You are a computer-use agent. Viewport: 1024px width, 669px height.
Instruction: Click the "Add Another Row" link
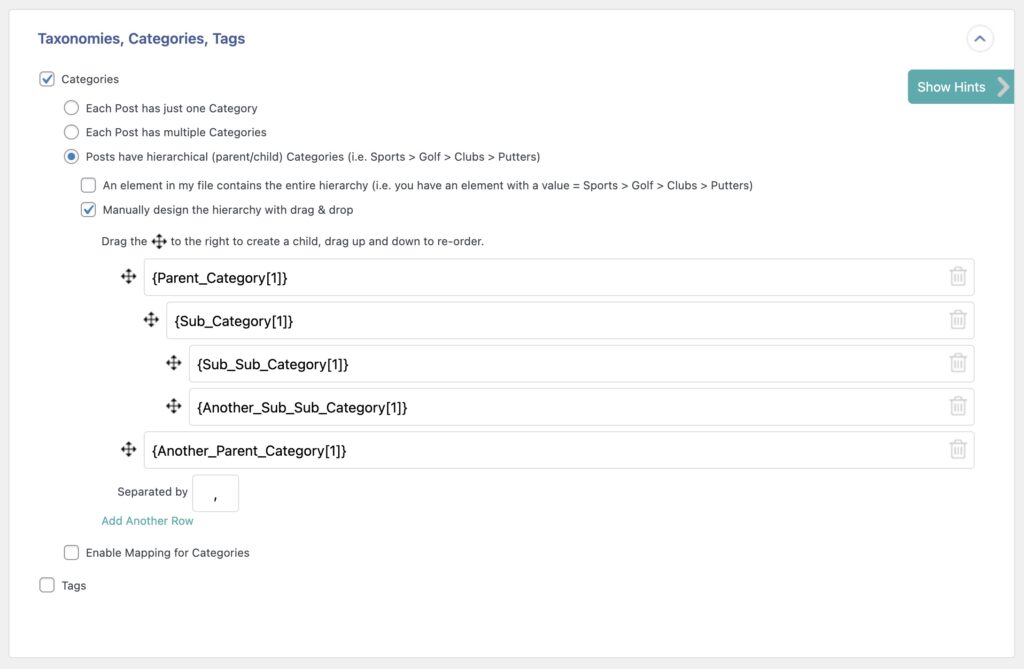(x=147, y=520)
